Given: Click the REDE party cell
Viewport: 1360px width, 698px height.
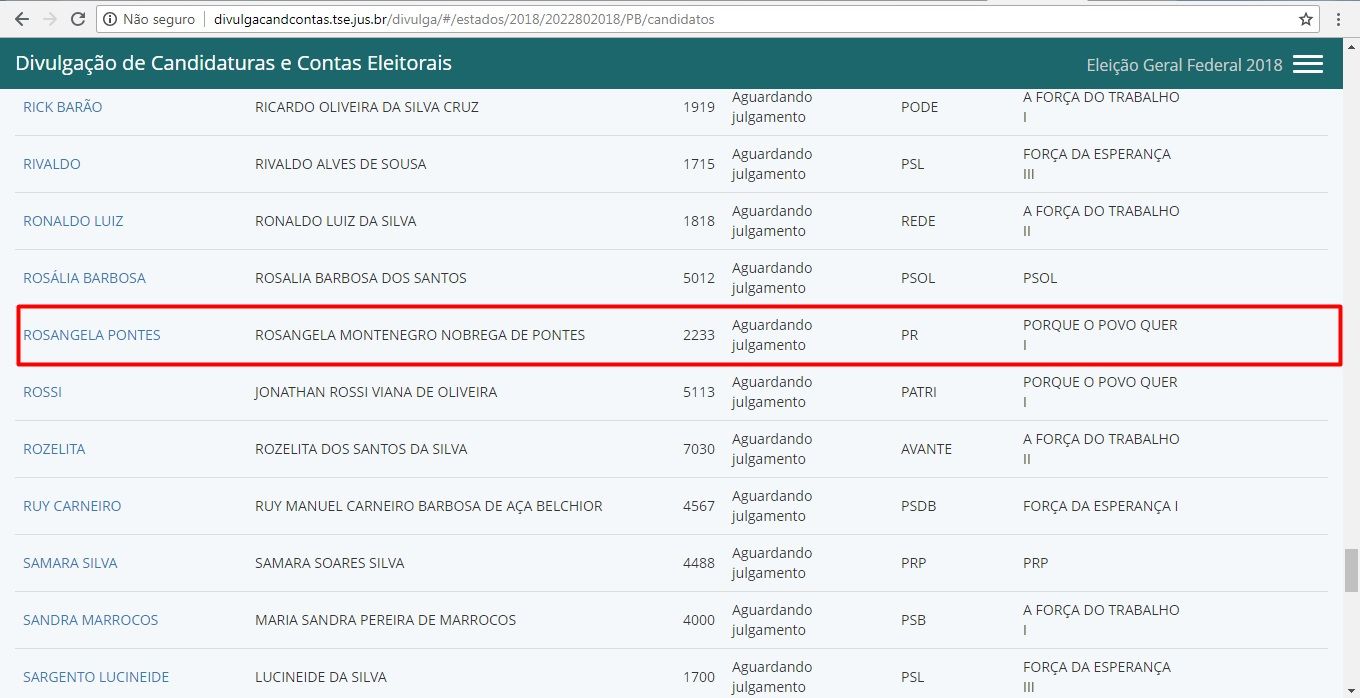Looking at the screenshot, I should (x=918, y=221).
